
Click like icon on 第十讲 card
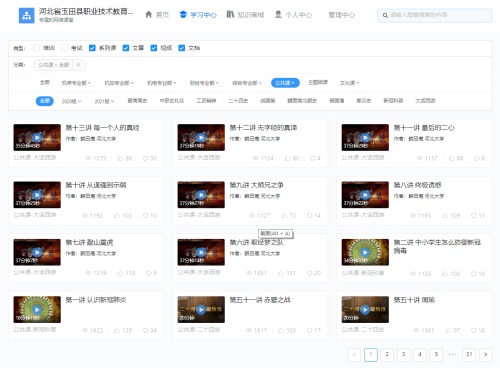coord(117,215)
